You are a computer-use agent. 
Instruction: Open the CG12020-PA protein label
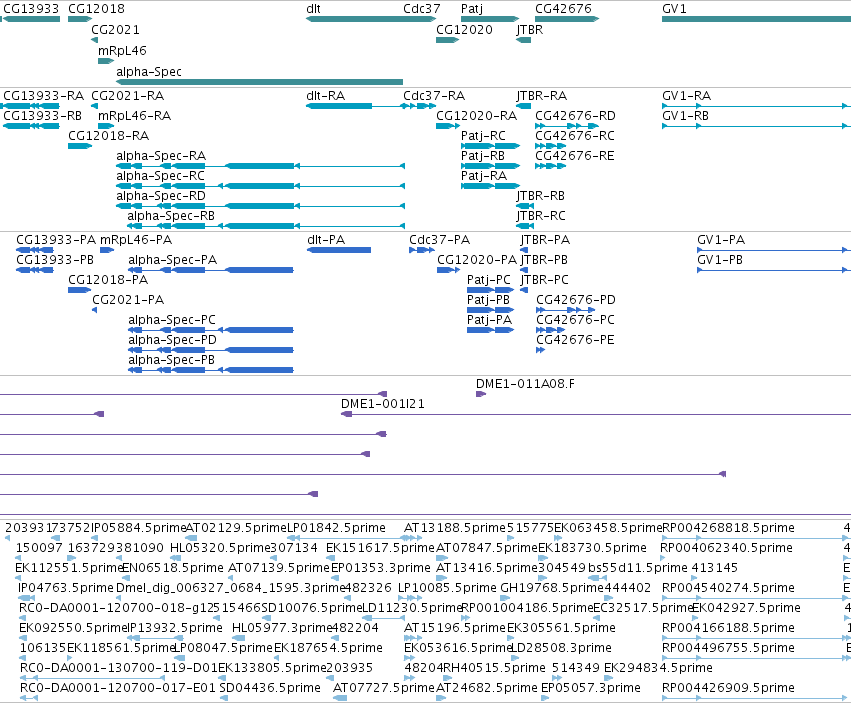(x=477, y=260)
